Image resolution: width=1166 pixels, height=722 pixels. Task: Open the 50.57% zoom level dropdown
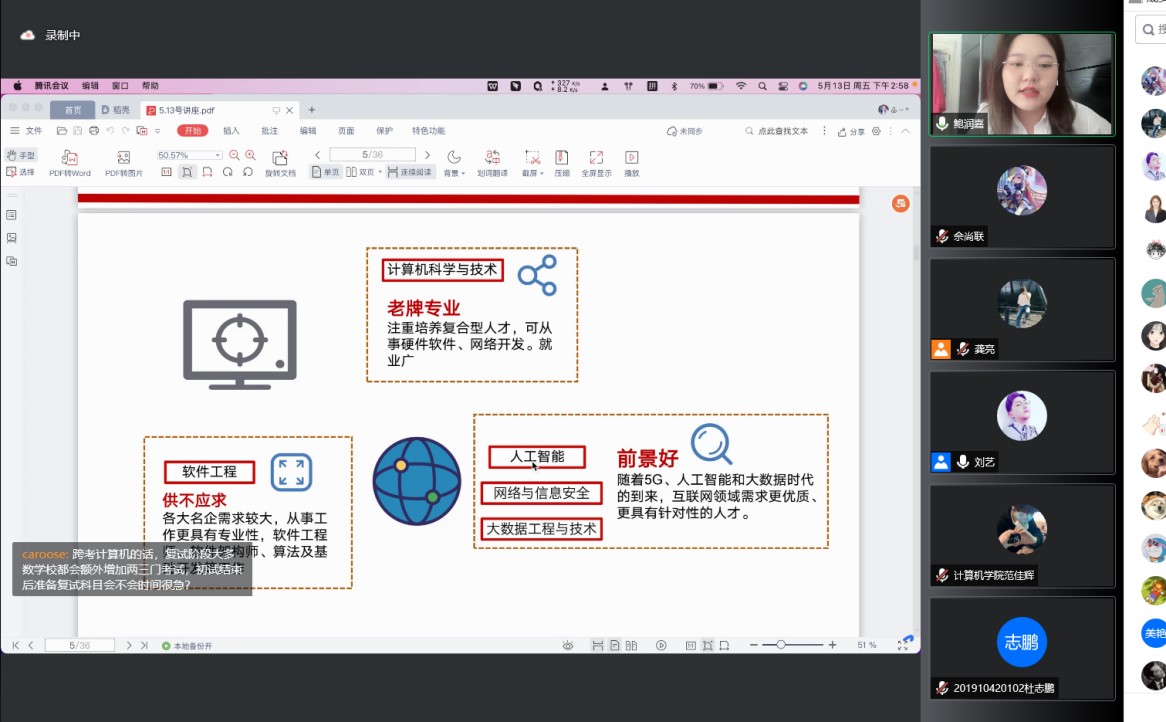pyautogui.click(x=218, y=156)
